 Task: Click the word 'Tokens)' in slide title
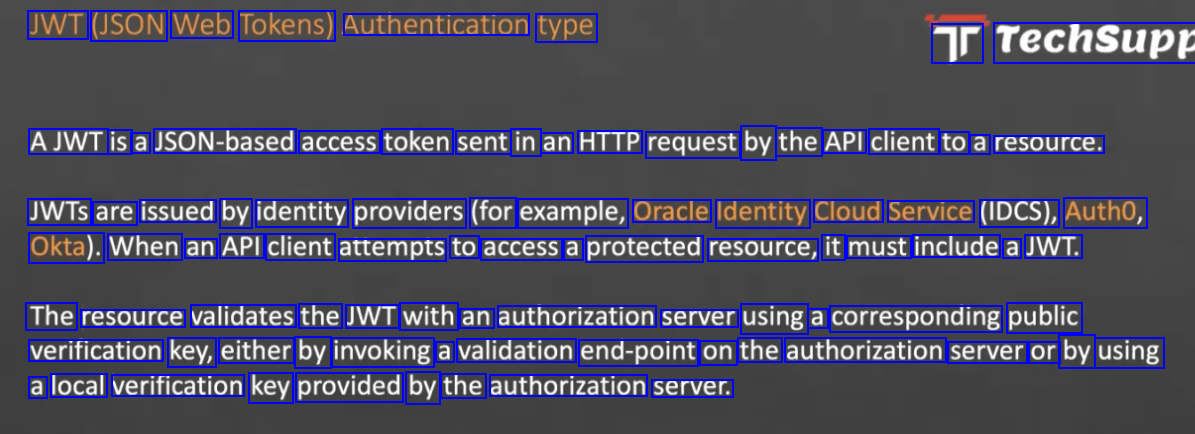coord(287,26)
